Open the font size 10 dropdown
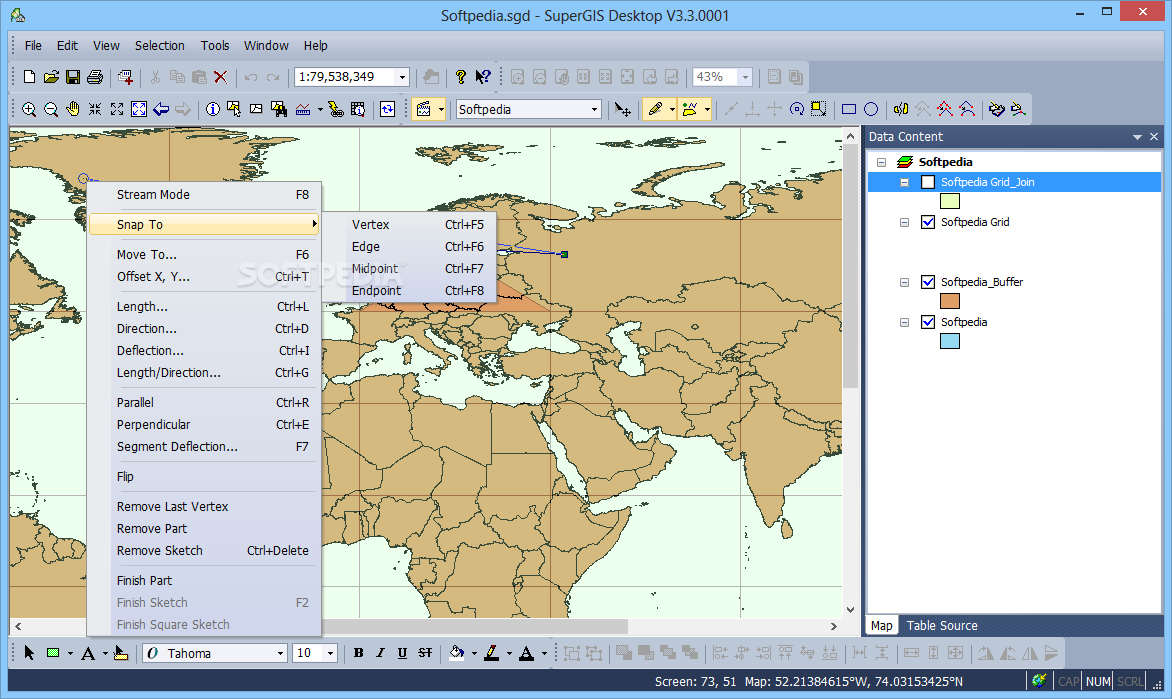 click(330, 653)
